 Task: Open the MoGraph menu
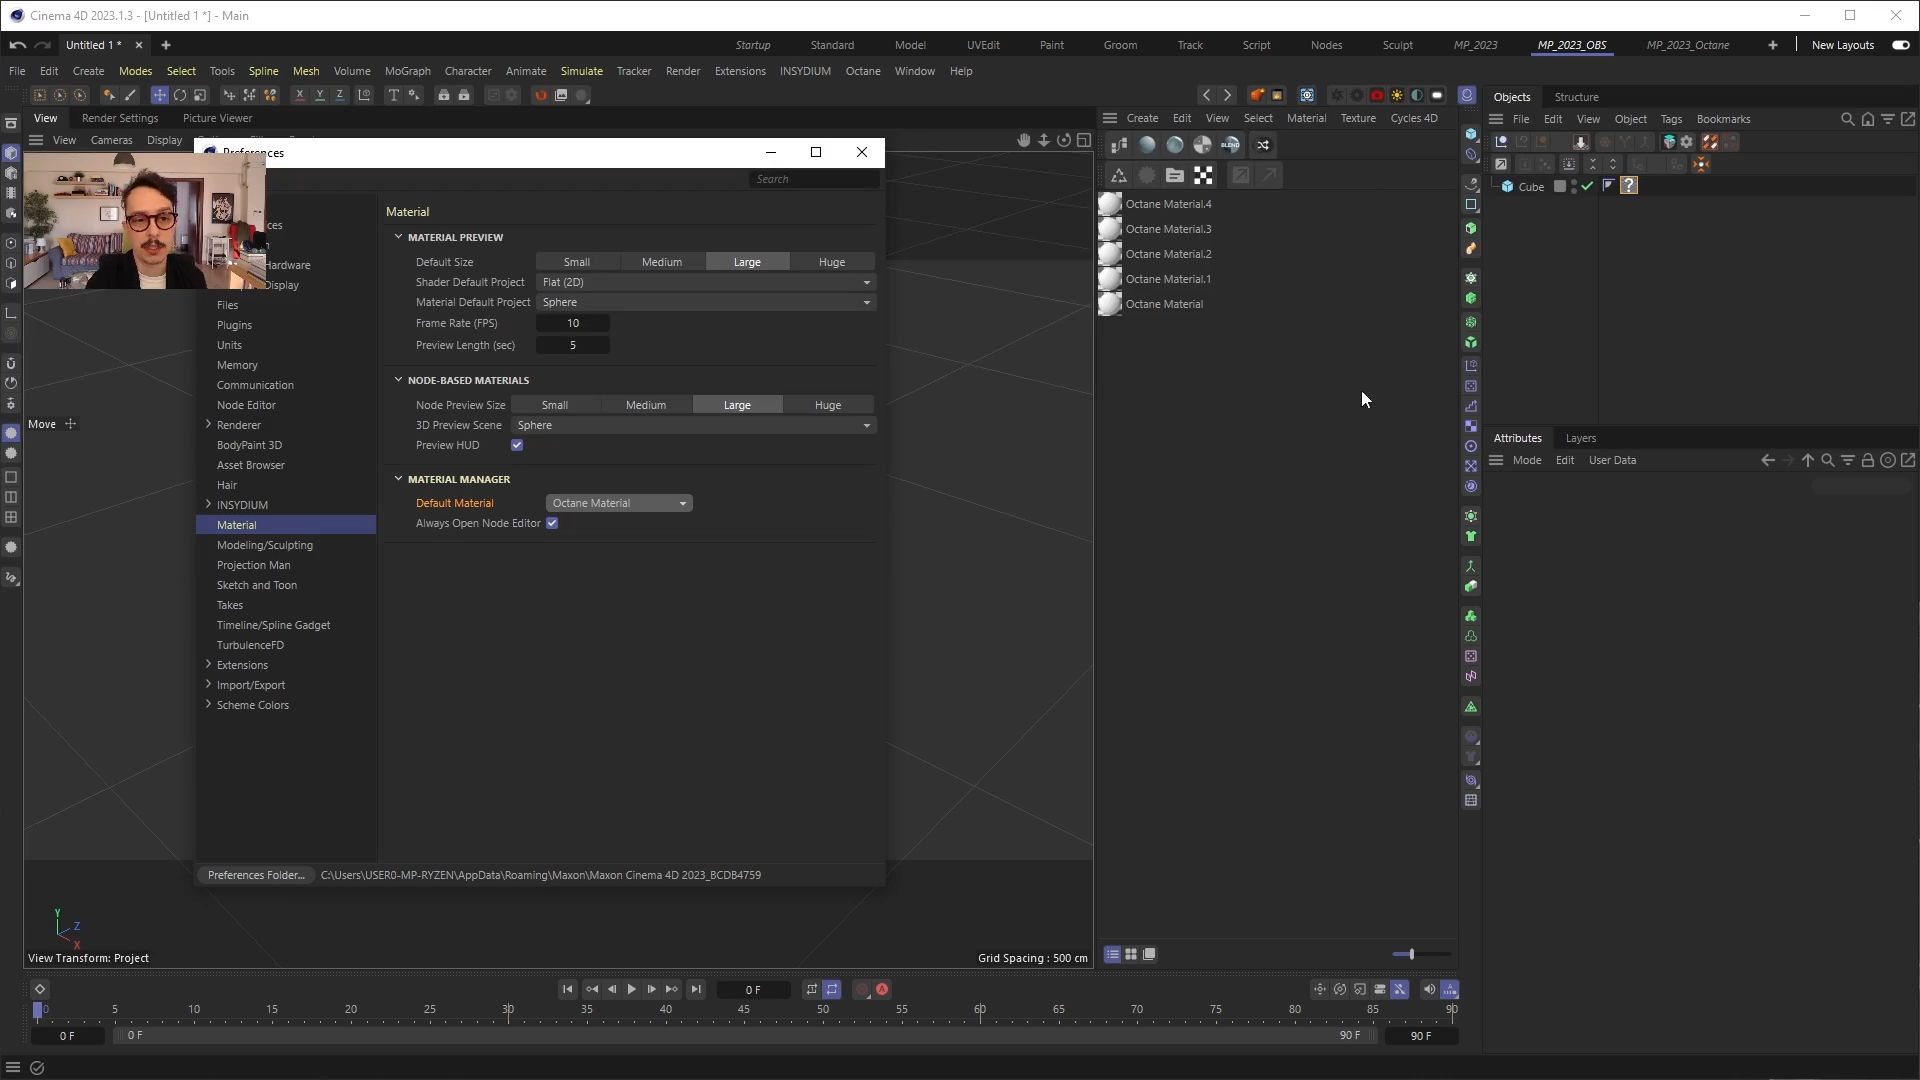coord(407,71)
